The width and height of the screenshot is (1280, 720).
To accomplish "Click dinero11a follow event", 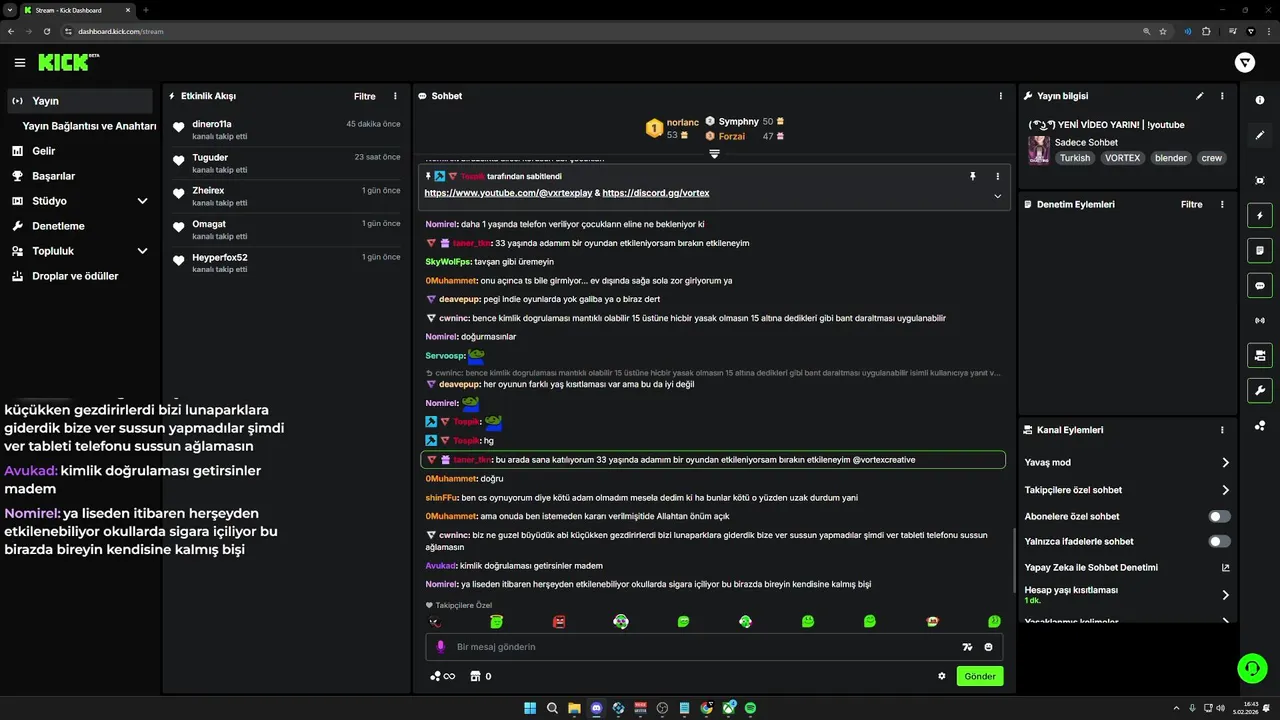I will 286,130.
